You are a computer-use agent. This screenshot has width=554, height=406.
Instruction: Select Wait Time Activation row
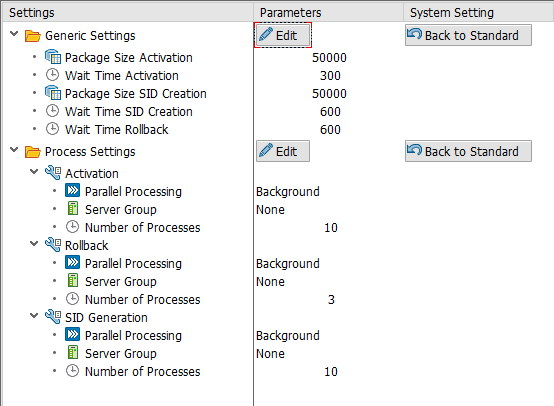[122, 76]
